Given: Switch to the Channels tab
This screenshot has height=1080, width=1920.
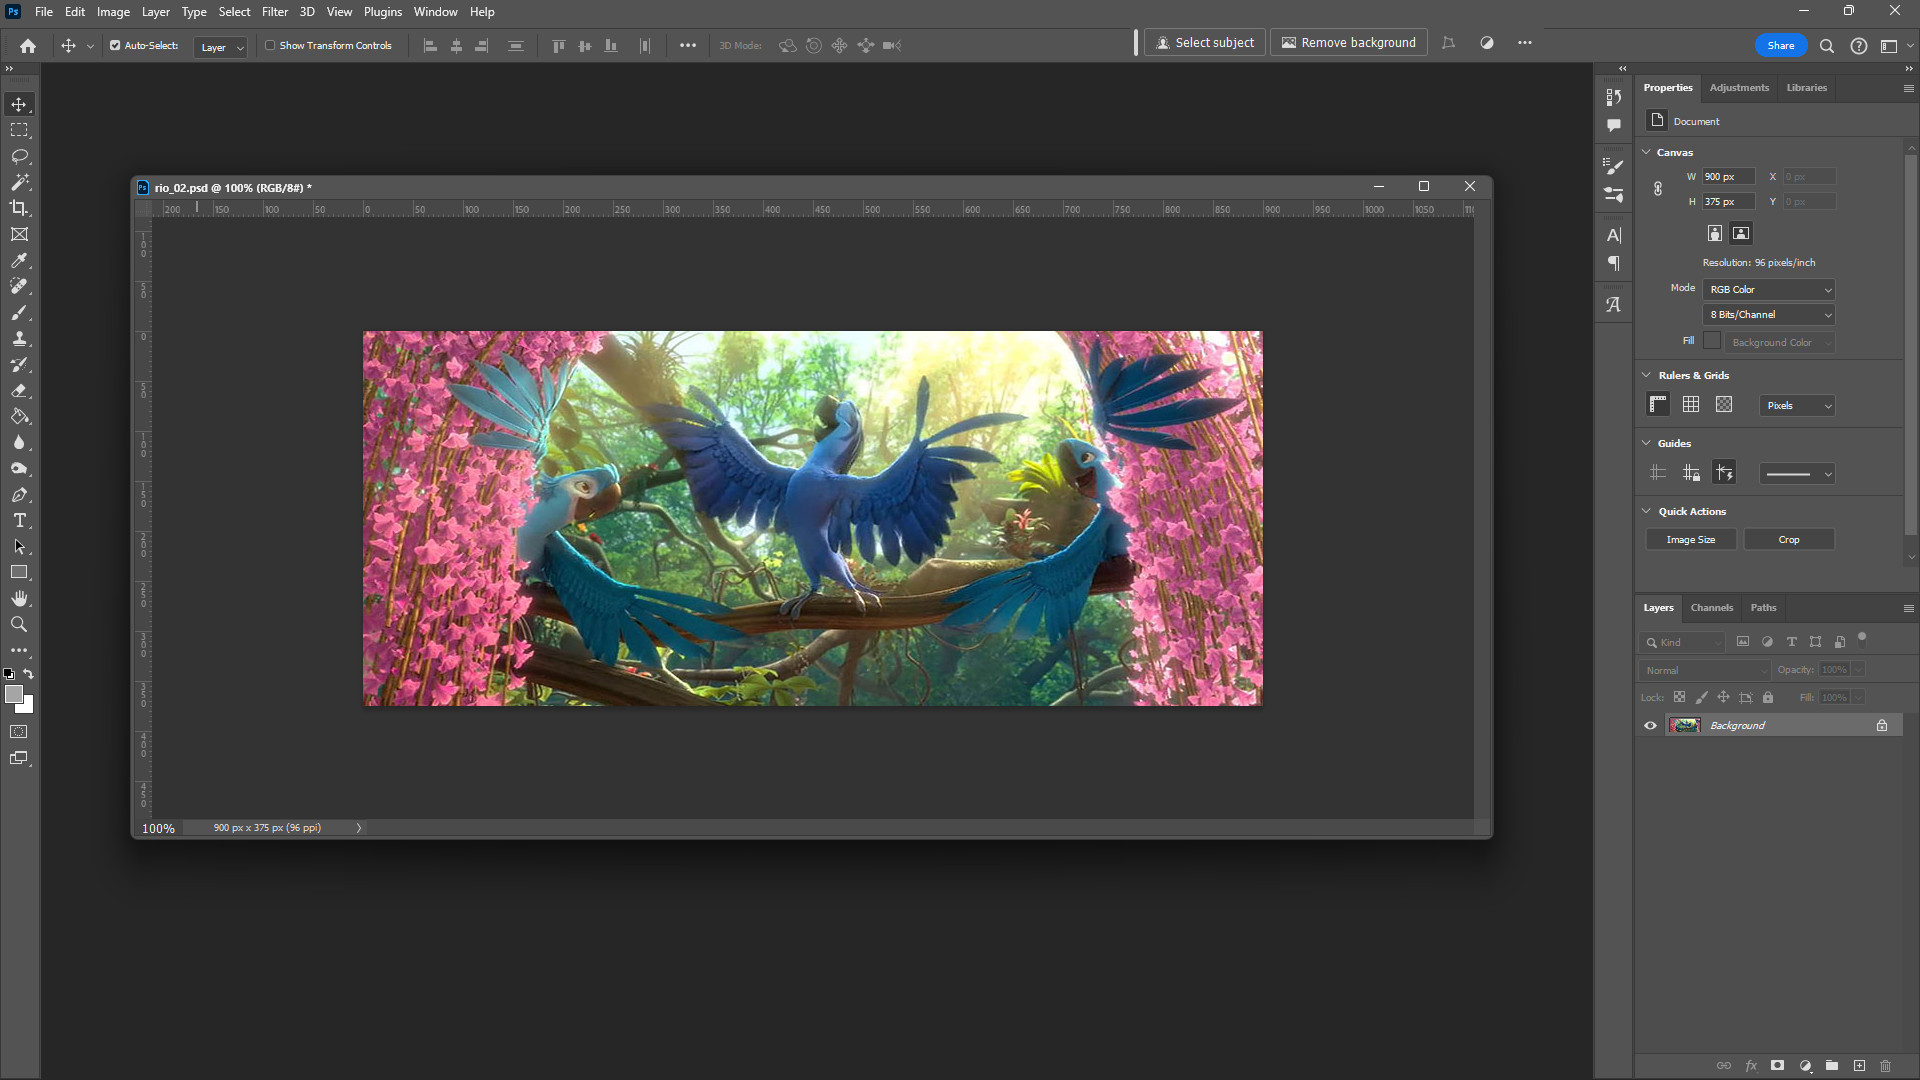Looking at the screenshot, I should click(1711, 608).
